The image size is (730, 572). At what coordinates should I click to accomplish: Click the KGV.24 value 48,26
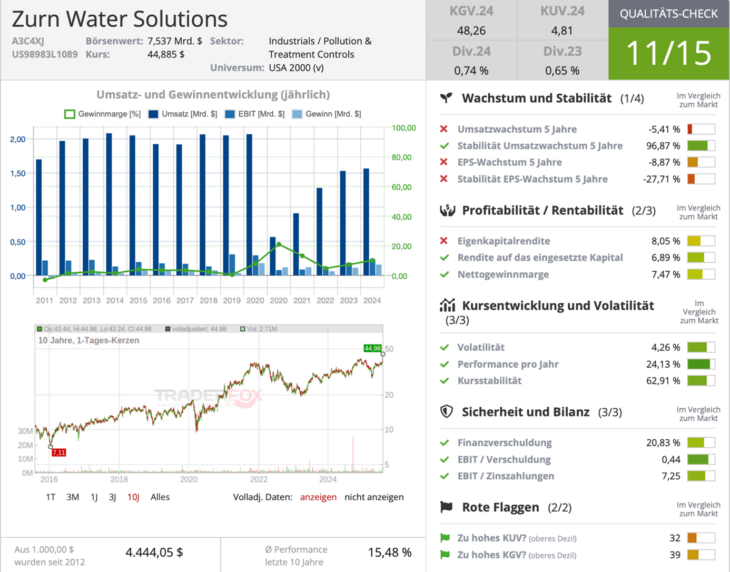click(x=471, y=31)
